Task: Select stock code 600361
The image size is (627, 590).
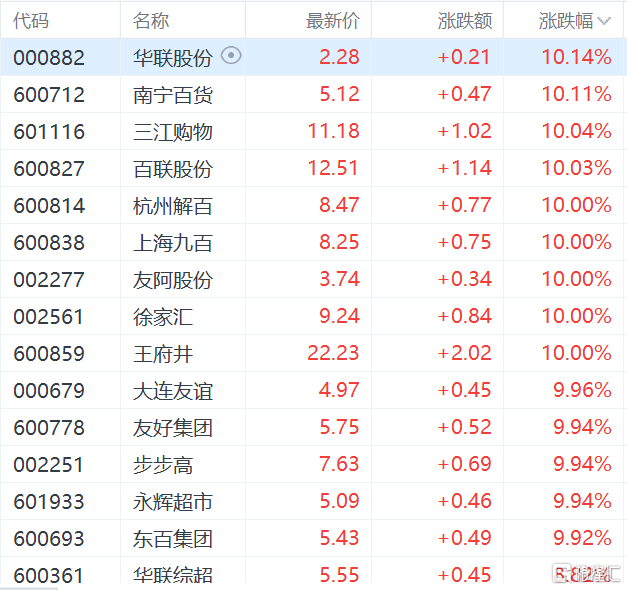Action: [49, 575]
